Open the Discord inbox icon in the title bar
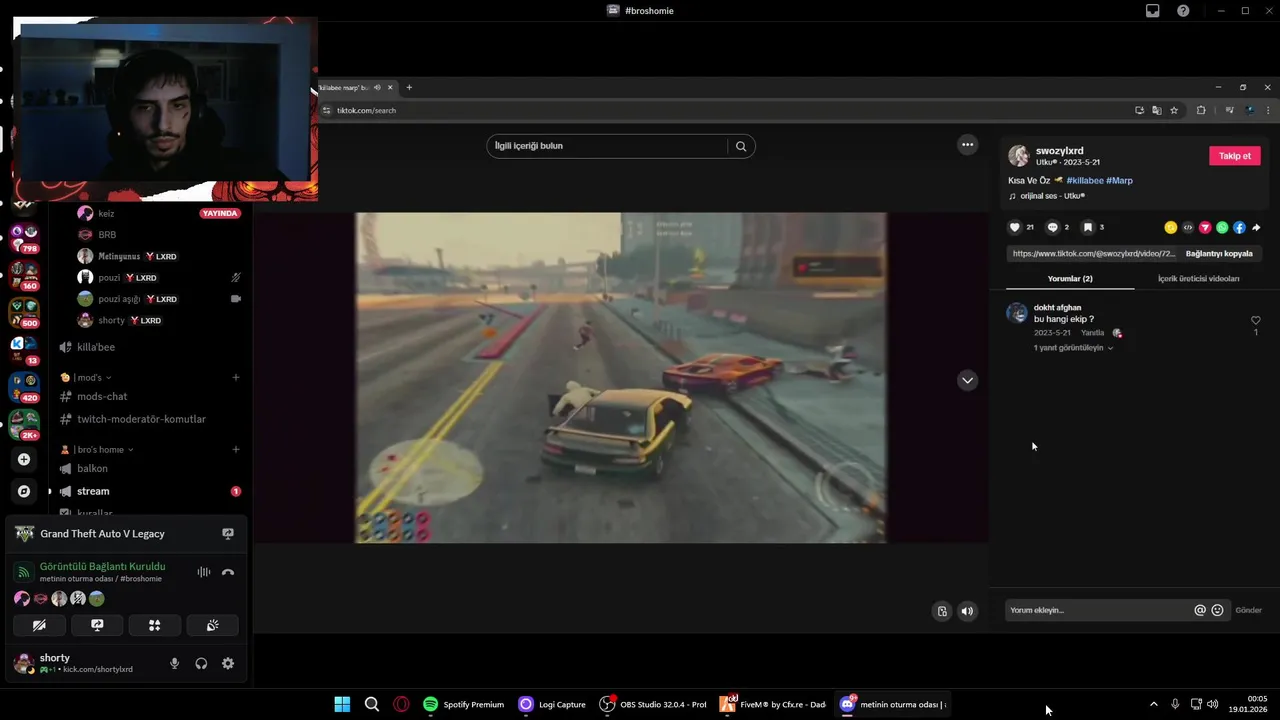1280x720 pixels. tap(1152, 10)
